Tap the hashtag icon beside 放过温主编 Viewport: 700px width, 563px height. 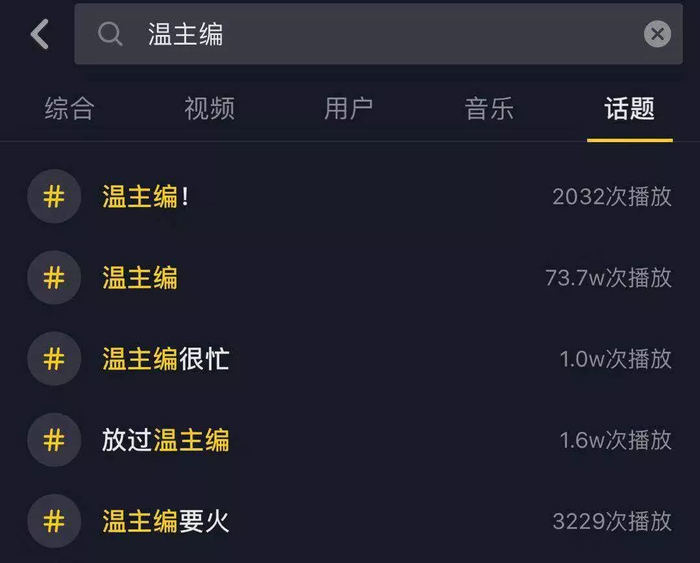pyautogui.click(x=54, y=439)
